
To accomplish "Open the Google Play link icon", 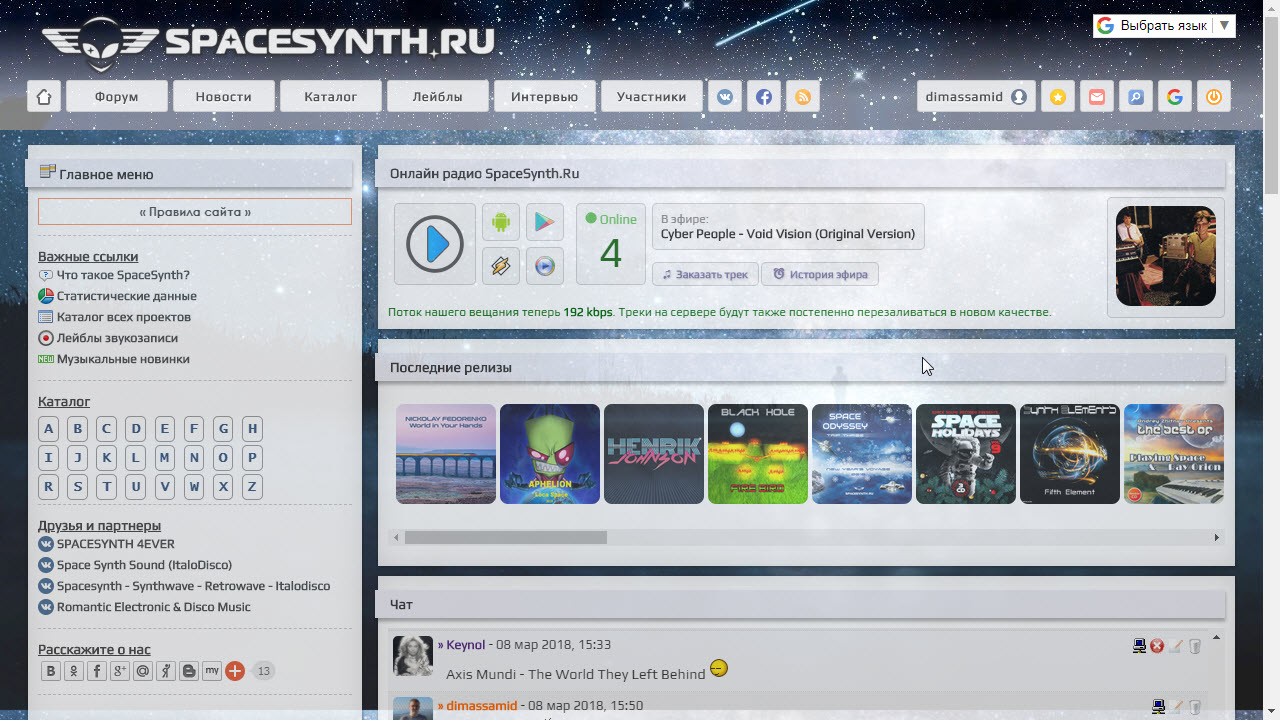I will (x=545, y=222).
